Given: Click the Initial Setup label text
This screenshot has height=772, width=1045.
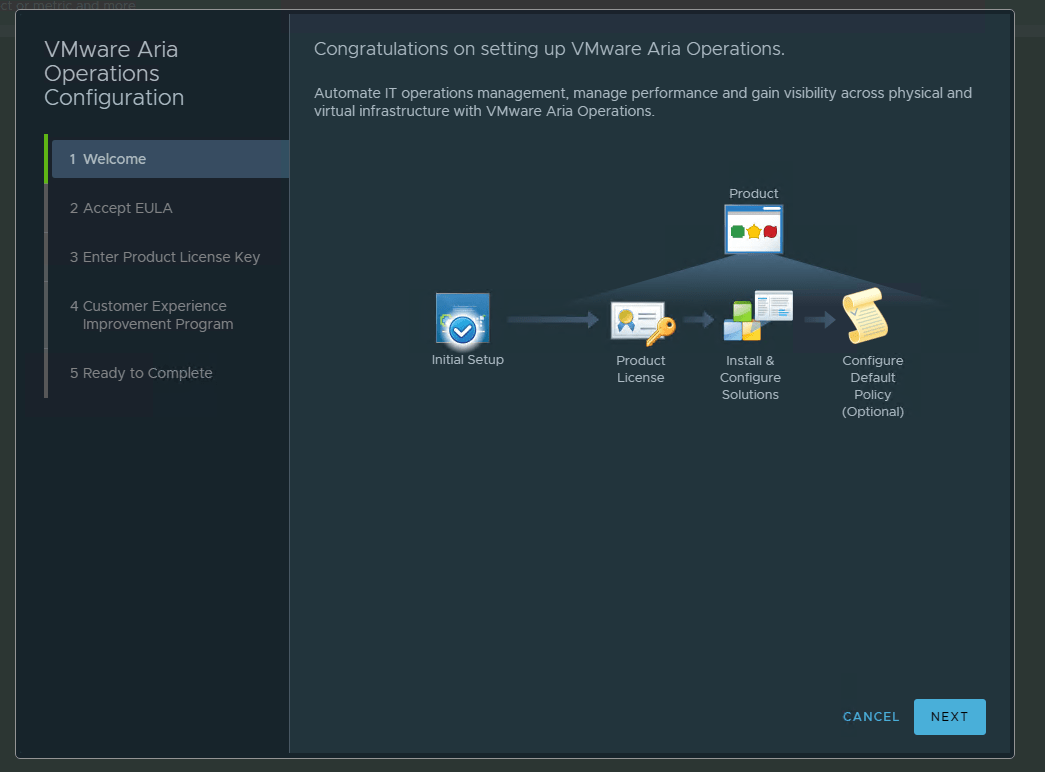Looking at the screenshot, I should tap(467, 360).
